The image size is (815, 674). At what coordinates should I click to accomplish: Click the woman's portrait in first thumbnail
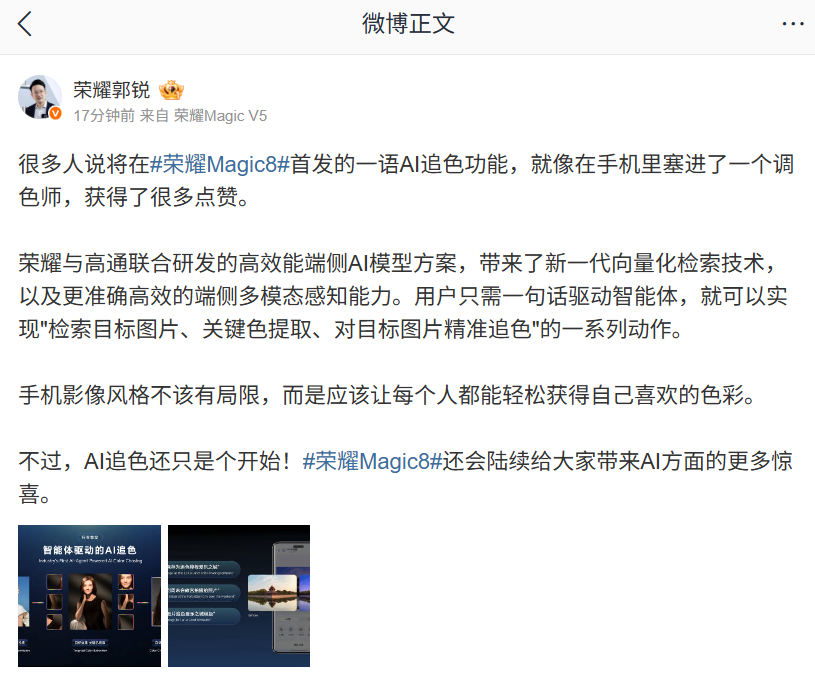pyautogui.click(x=89, y=601)
